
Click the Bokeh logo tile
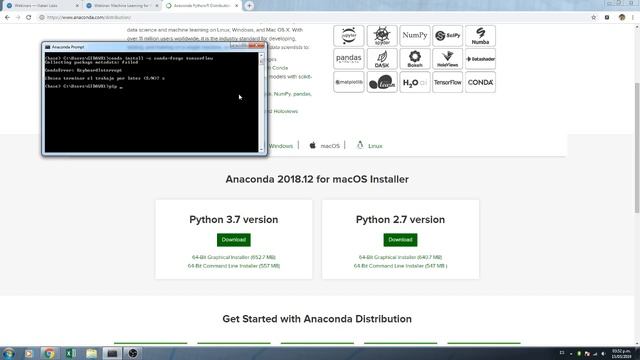tap(415, 59)
